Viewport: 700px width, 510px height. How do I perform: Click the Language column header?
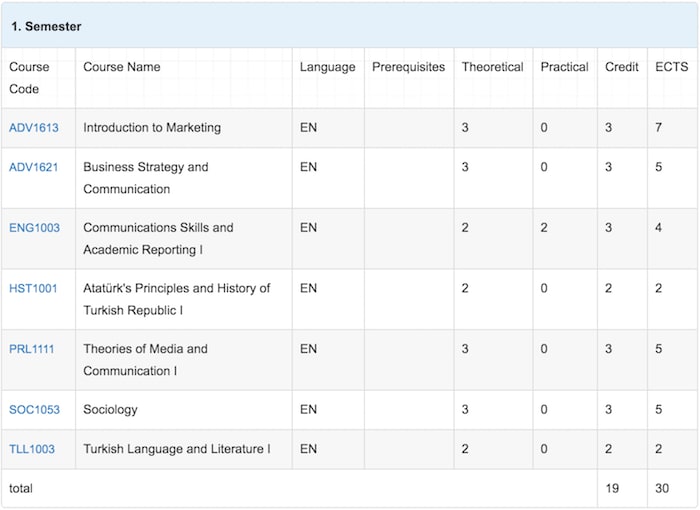328,67
